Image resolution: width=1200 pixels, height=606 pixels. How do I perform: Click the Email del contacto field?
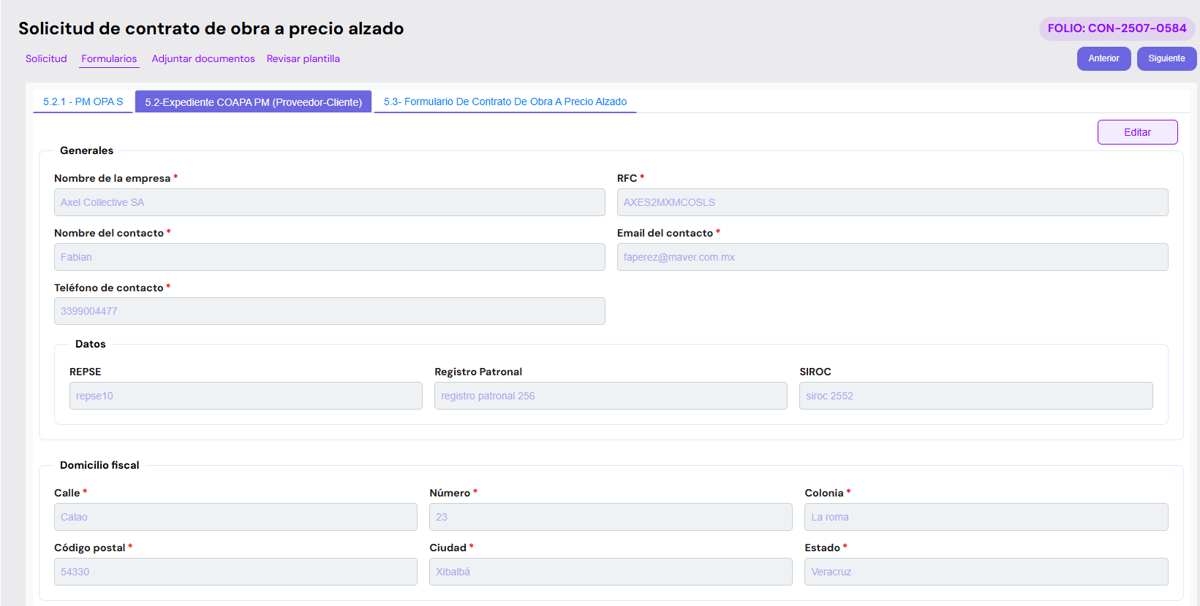892,257
